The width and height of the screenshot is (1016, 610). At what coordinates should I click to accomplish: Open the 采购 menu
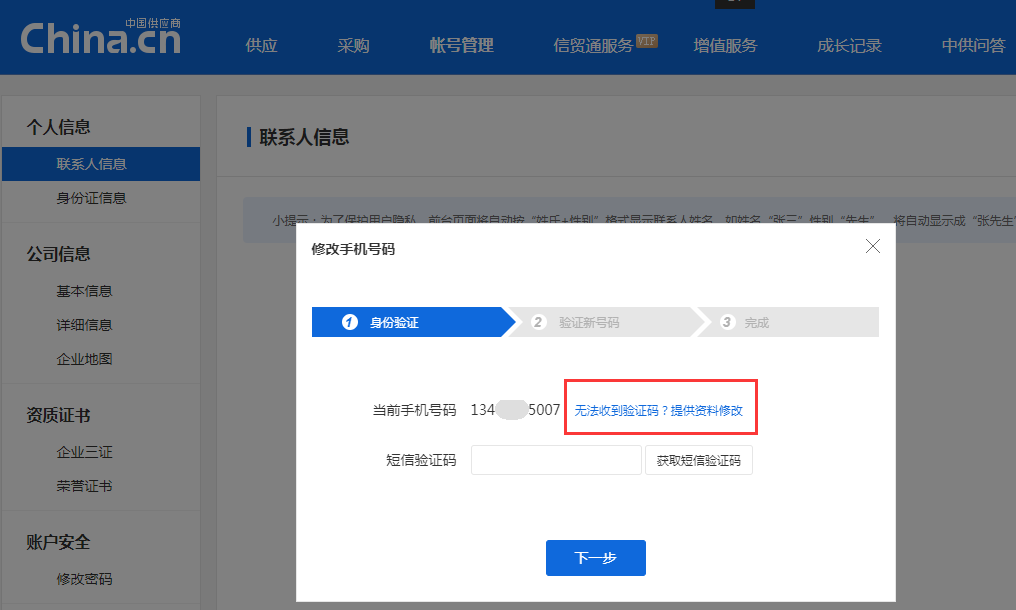pyautogui.click(x=353, y=45)
